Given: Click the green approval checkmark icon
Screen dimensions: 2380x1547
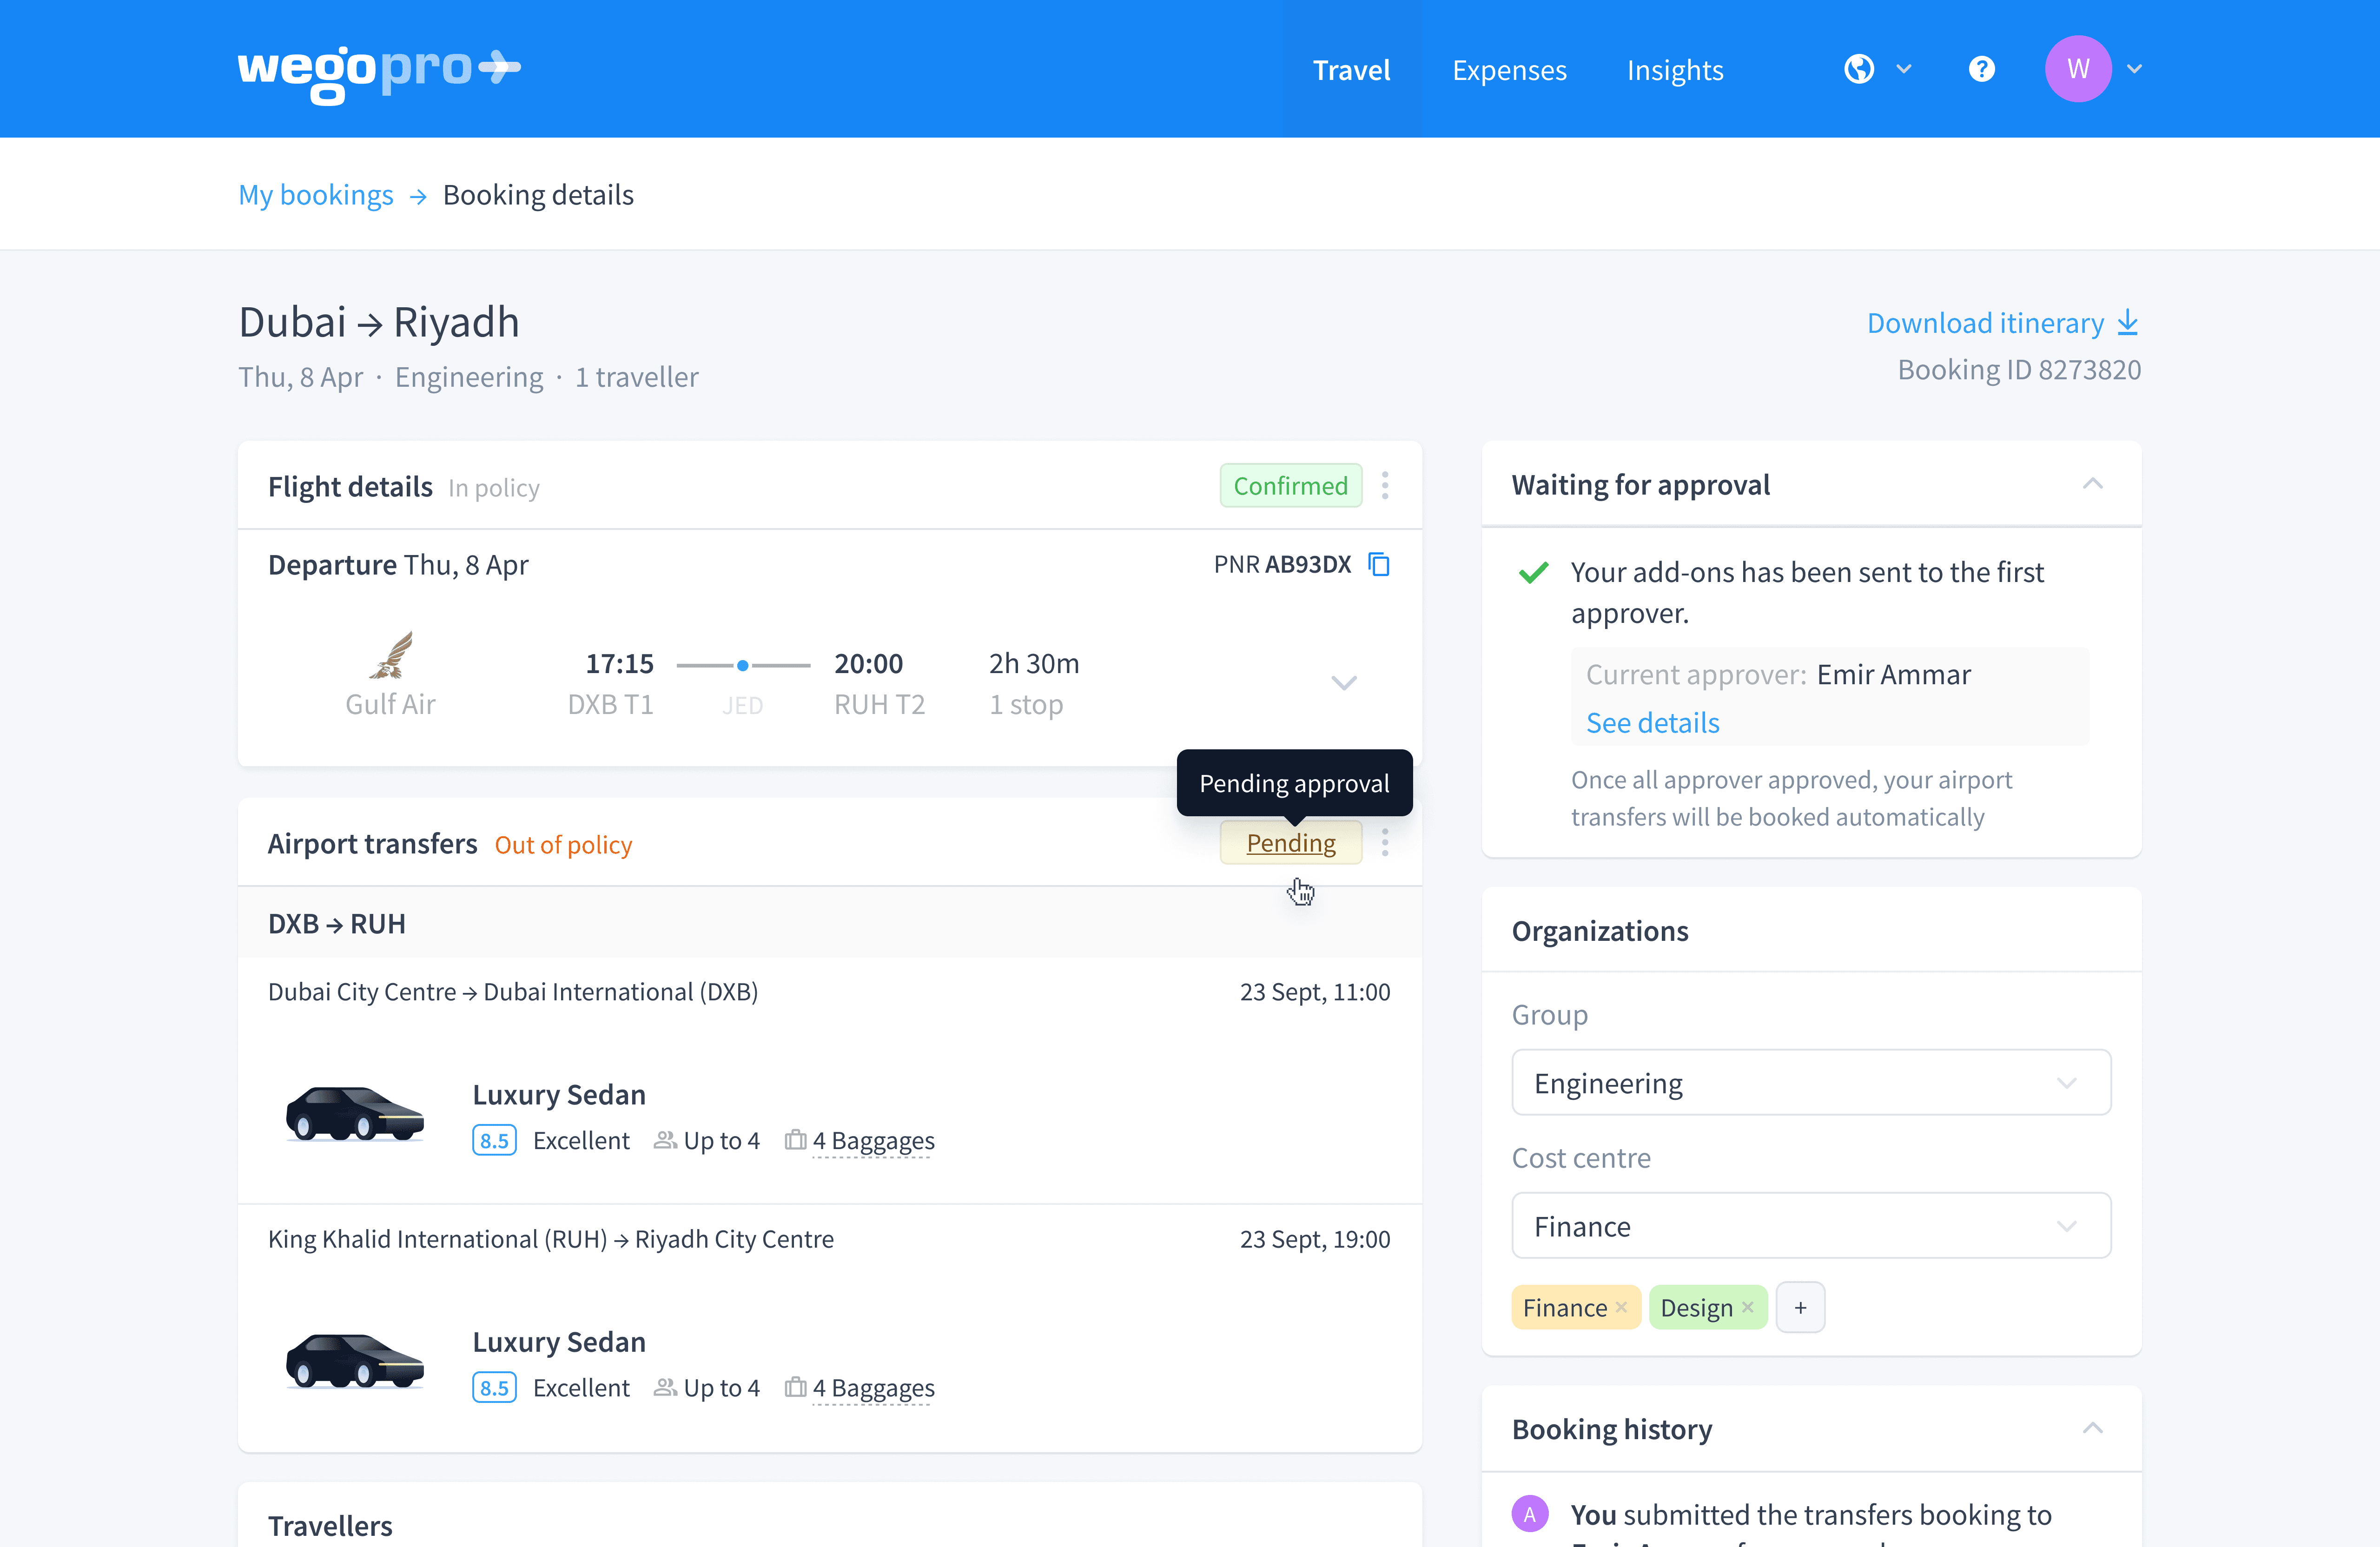Looking at the screenshot, I should [x=1533, y=573].
